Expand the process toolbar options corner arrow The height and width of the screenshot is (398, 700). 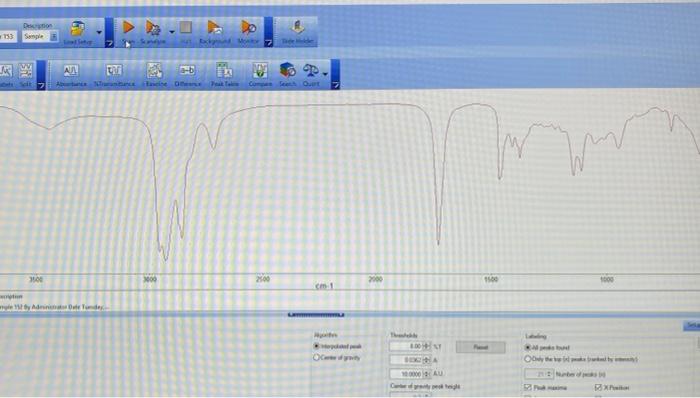point(335,85)
